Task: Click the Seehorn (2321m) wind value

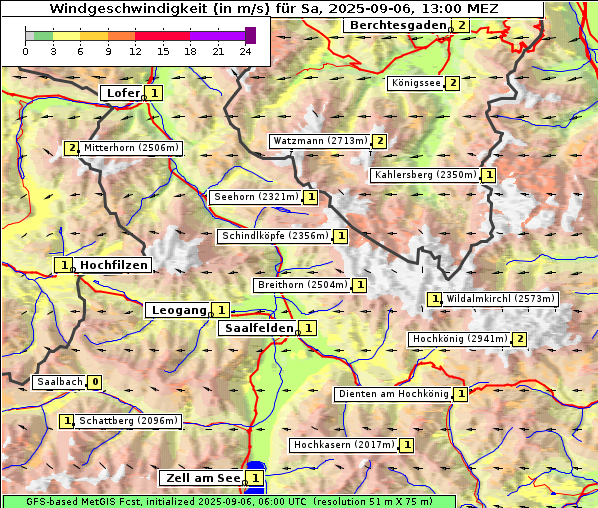Action: pos(311,197)
